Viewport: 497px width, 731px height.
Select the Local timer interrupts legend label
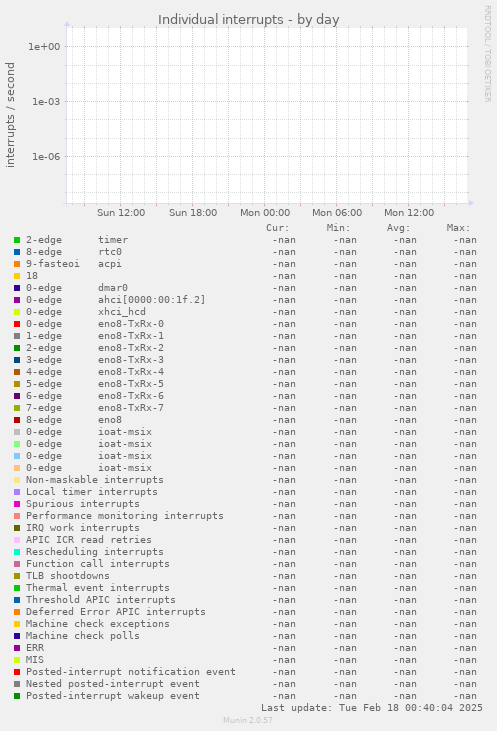point(92,492)
